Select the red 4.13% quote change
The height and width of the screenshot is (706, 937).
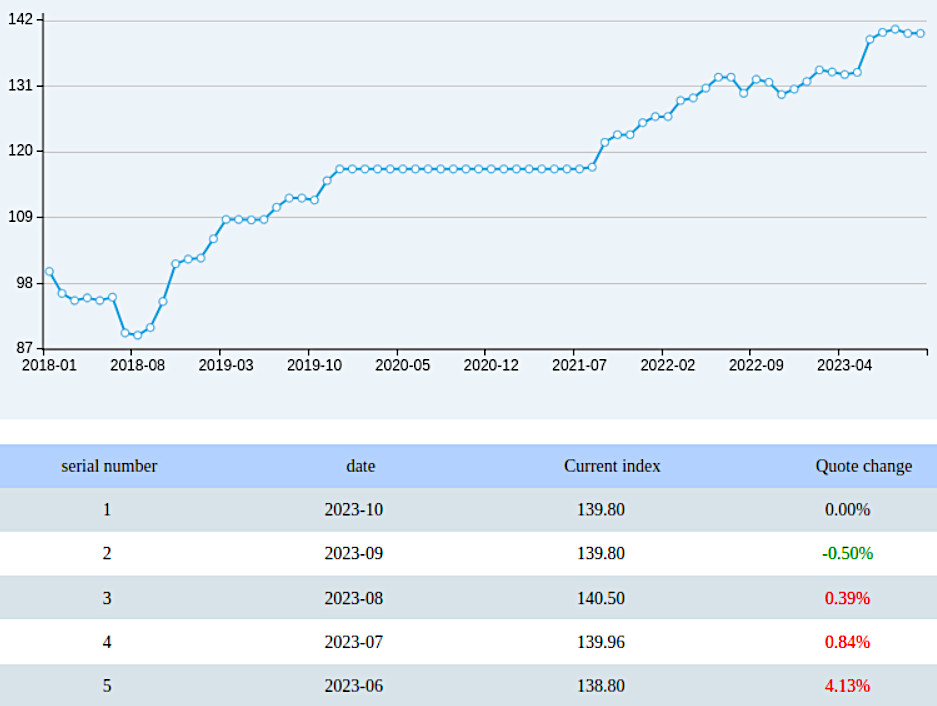[x=847, y=686]
